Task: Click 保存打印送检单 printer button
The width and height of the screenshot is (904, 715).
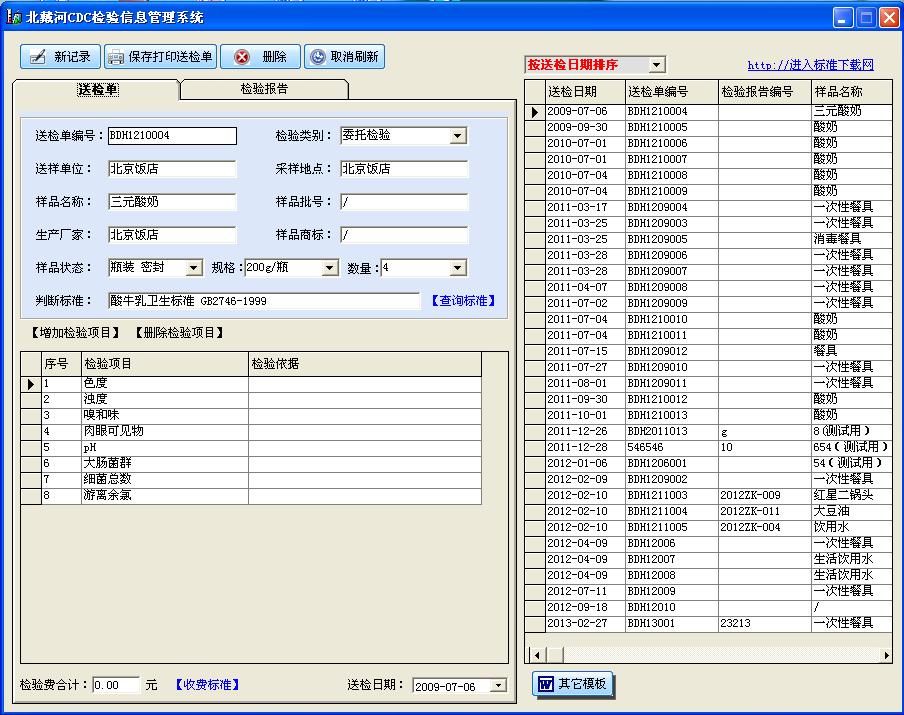Action: pyautogui.click(x=160, y=57)
